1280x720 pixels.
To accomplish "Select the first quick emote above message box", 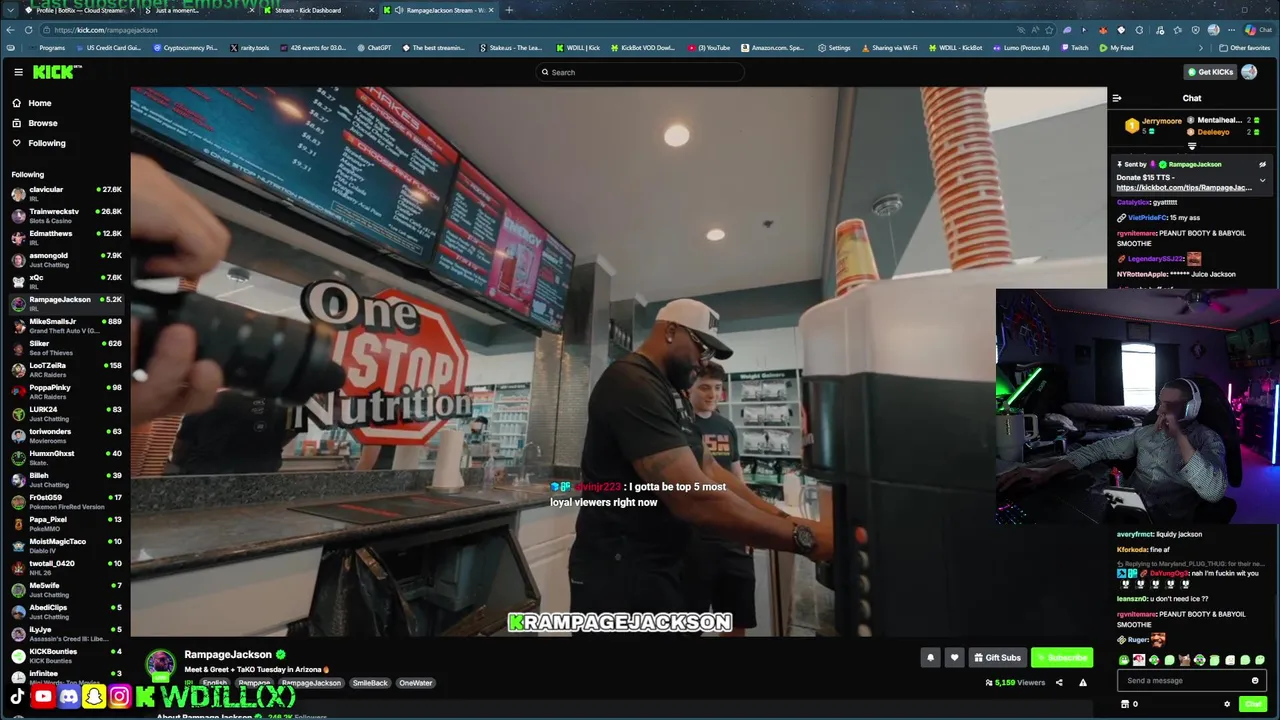I will tap(1124, 660).
